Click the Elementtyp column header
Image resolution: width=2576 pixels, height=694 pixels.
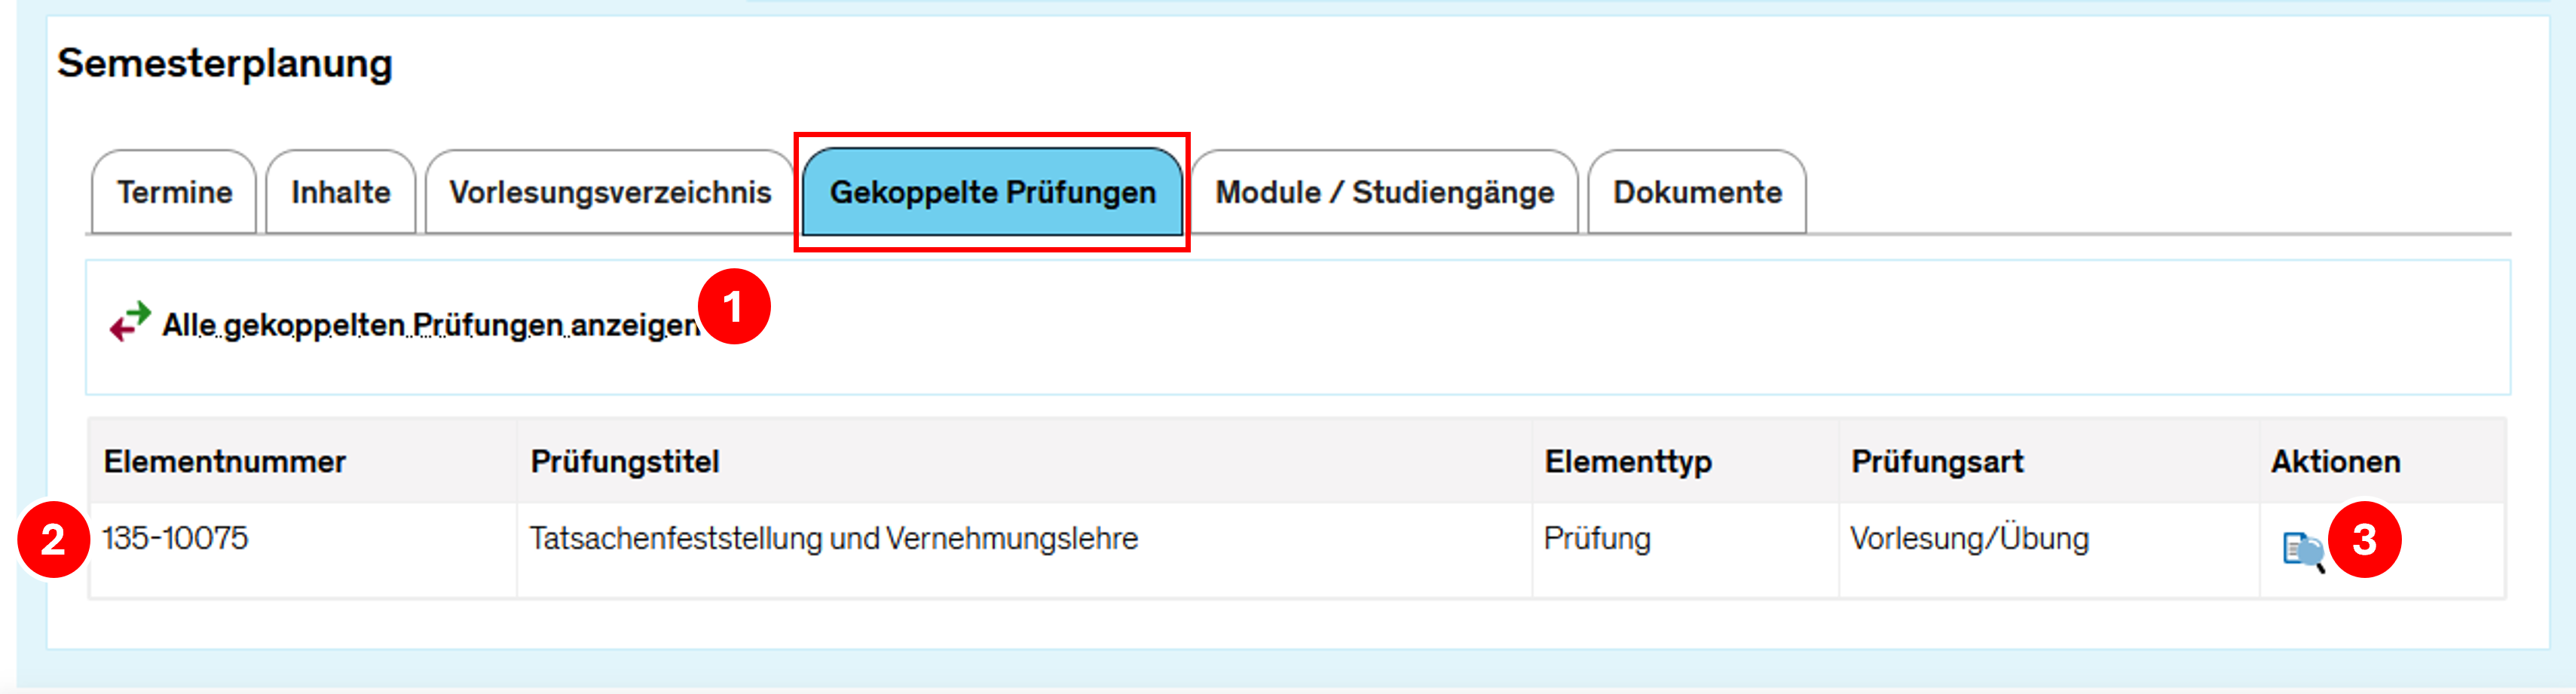1628,462
